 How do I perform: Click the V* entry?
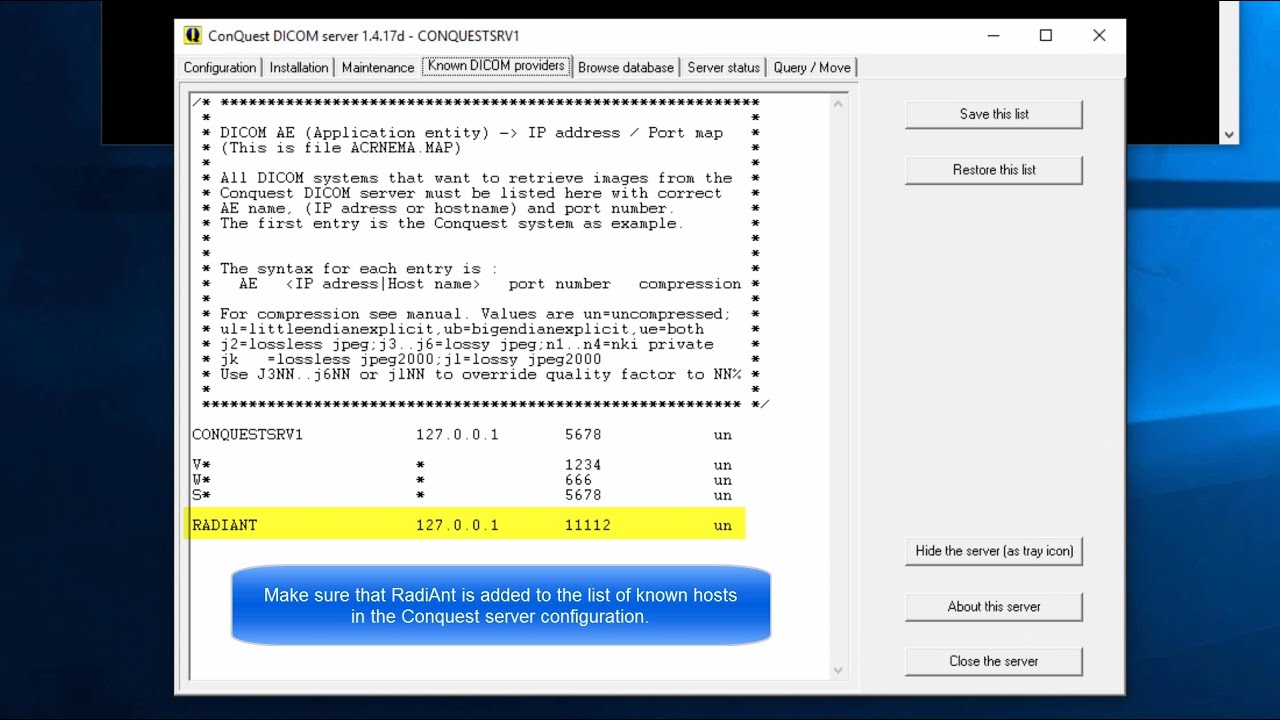(201, 465)
